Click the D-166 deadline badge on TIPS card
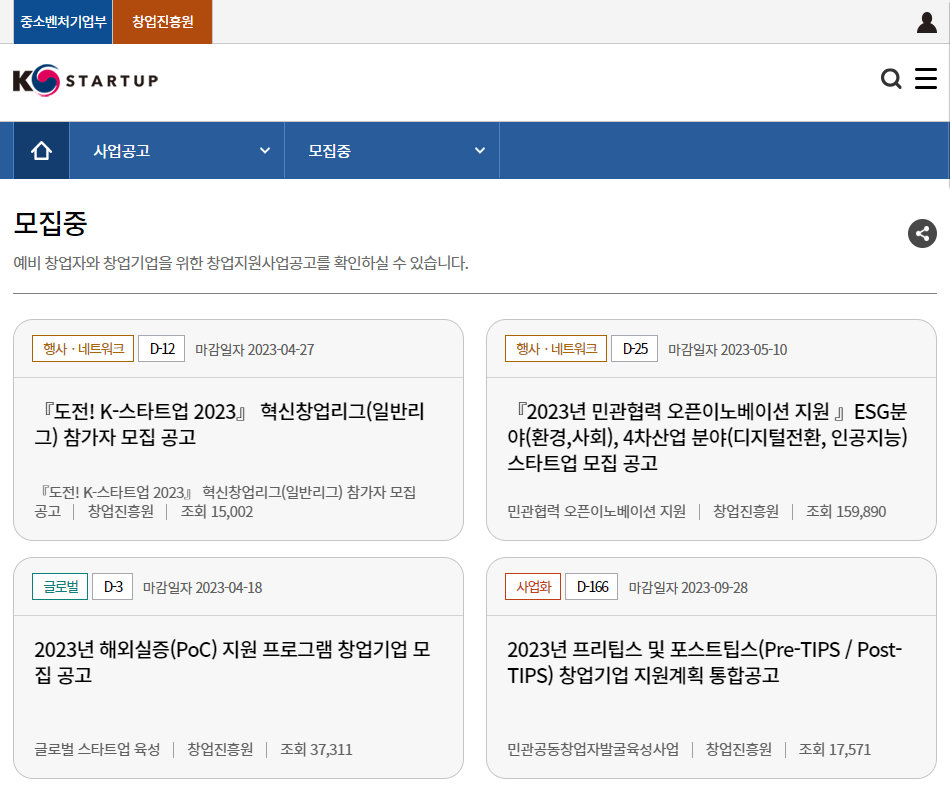 591,586
